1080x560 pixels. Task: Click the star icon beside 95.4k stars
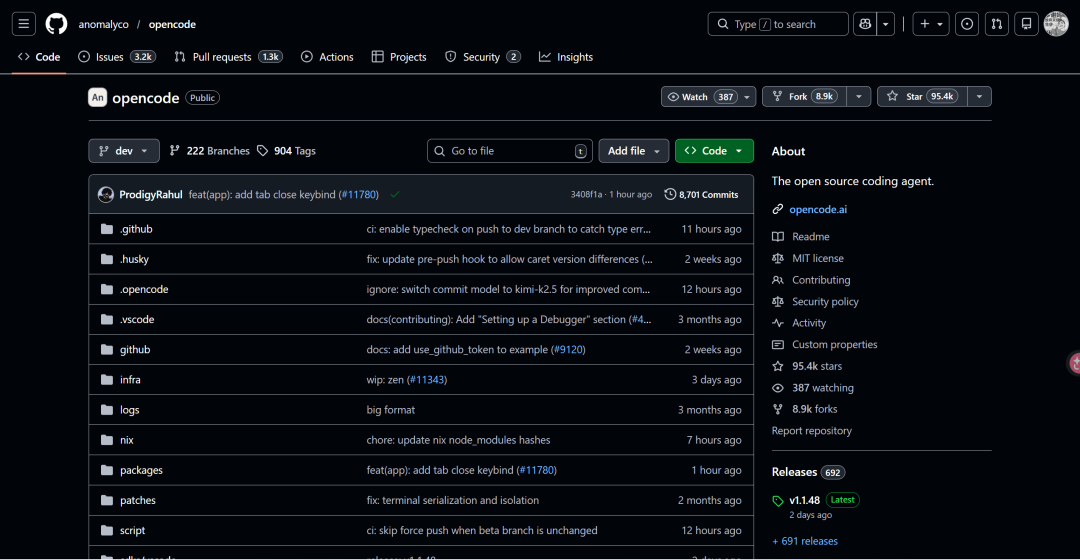[x=778, y=366]
